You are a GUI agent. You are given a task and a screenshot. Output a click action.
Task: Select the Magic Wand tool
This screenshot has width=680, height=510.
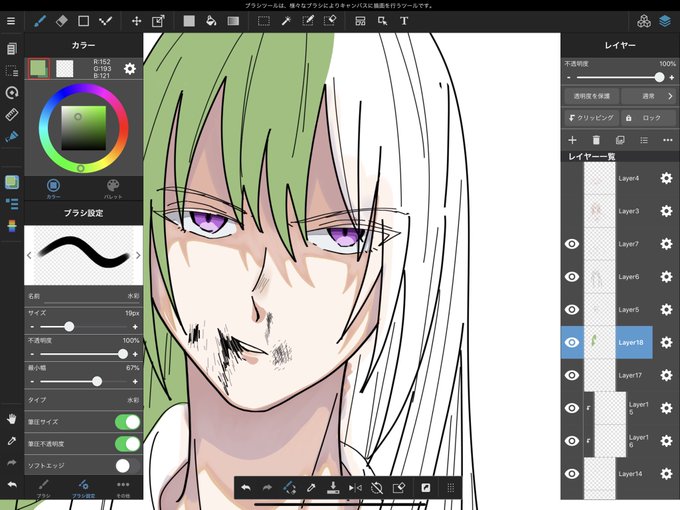click(x=286, y=21)
